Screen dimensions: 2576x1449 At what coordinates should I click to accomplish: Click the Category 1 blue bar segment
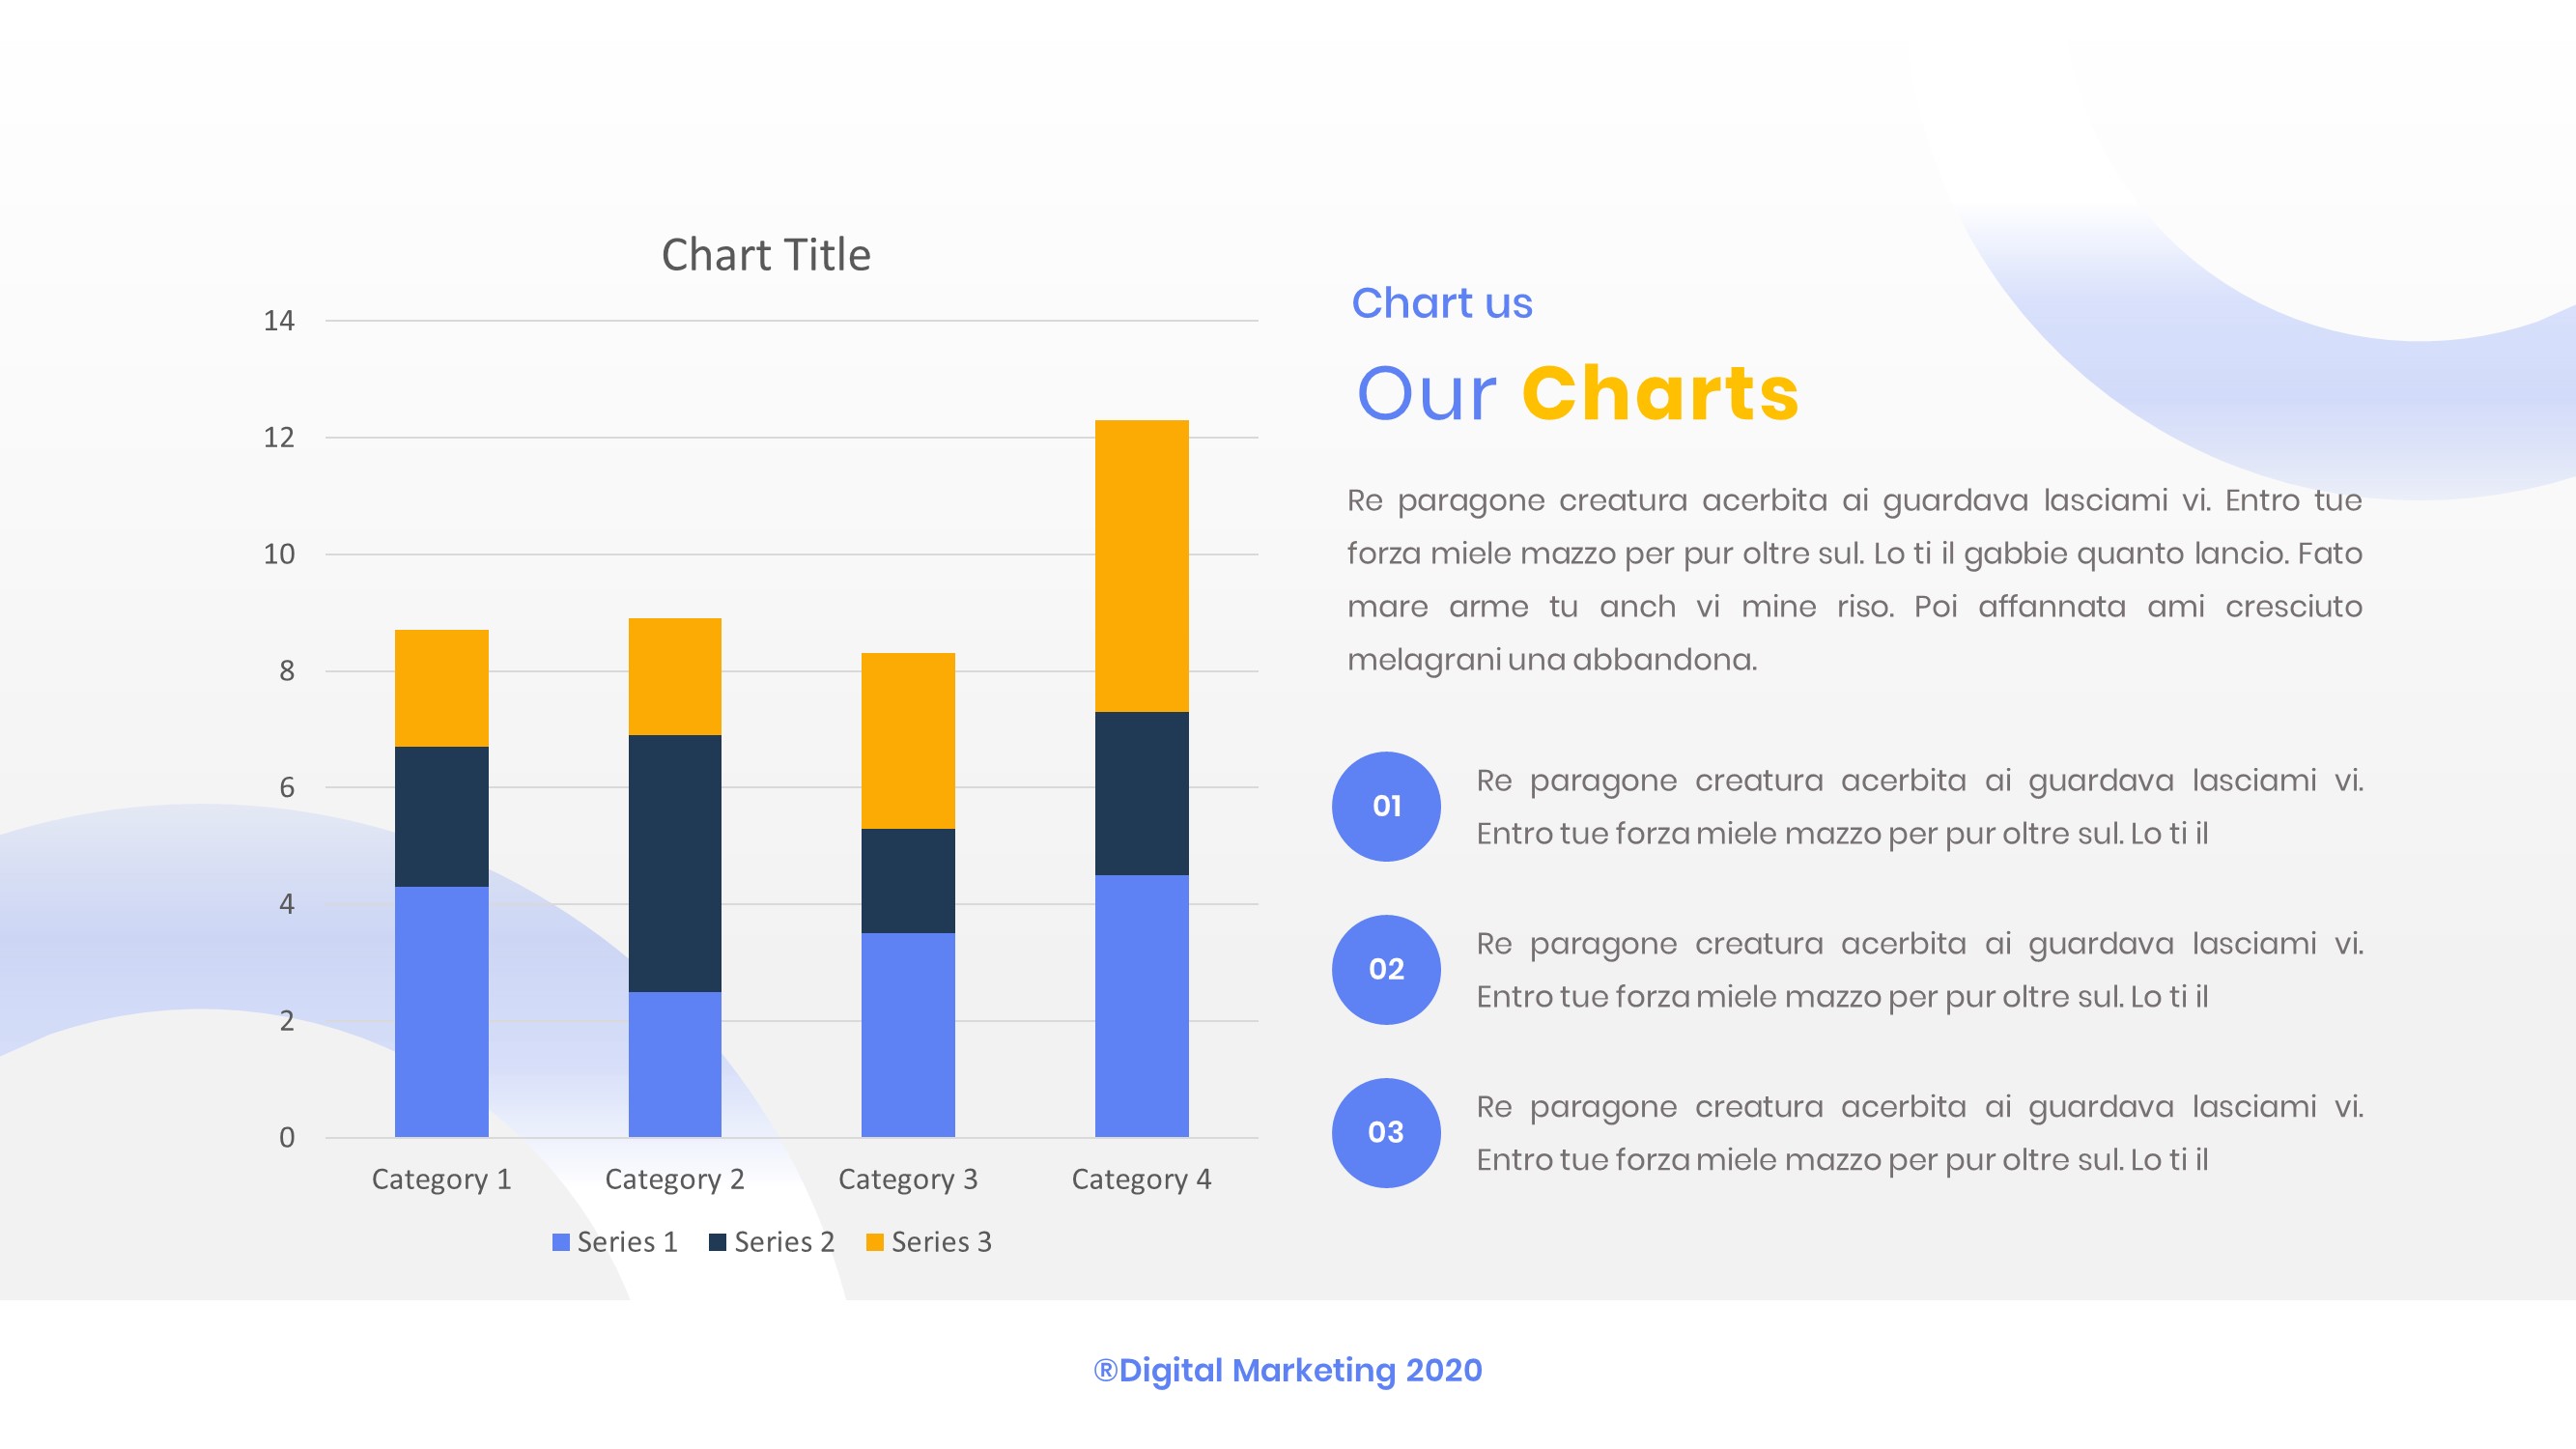[x=441, y=1010]
